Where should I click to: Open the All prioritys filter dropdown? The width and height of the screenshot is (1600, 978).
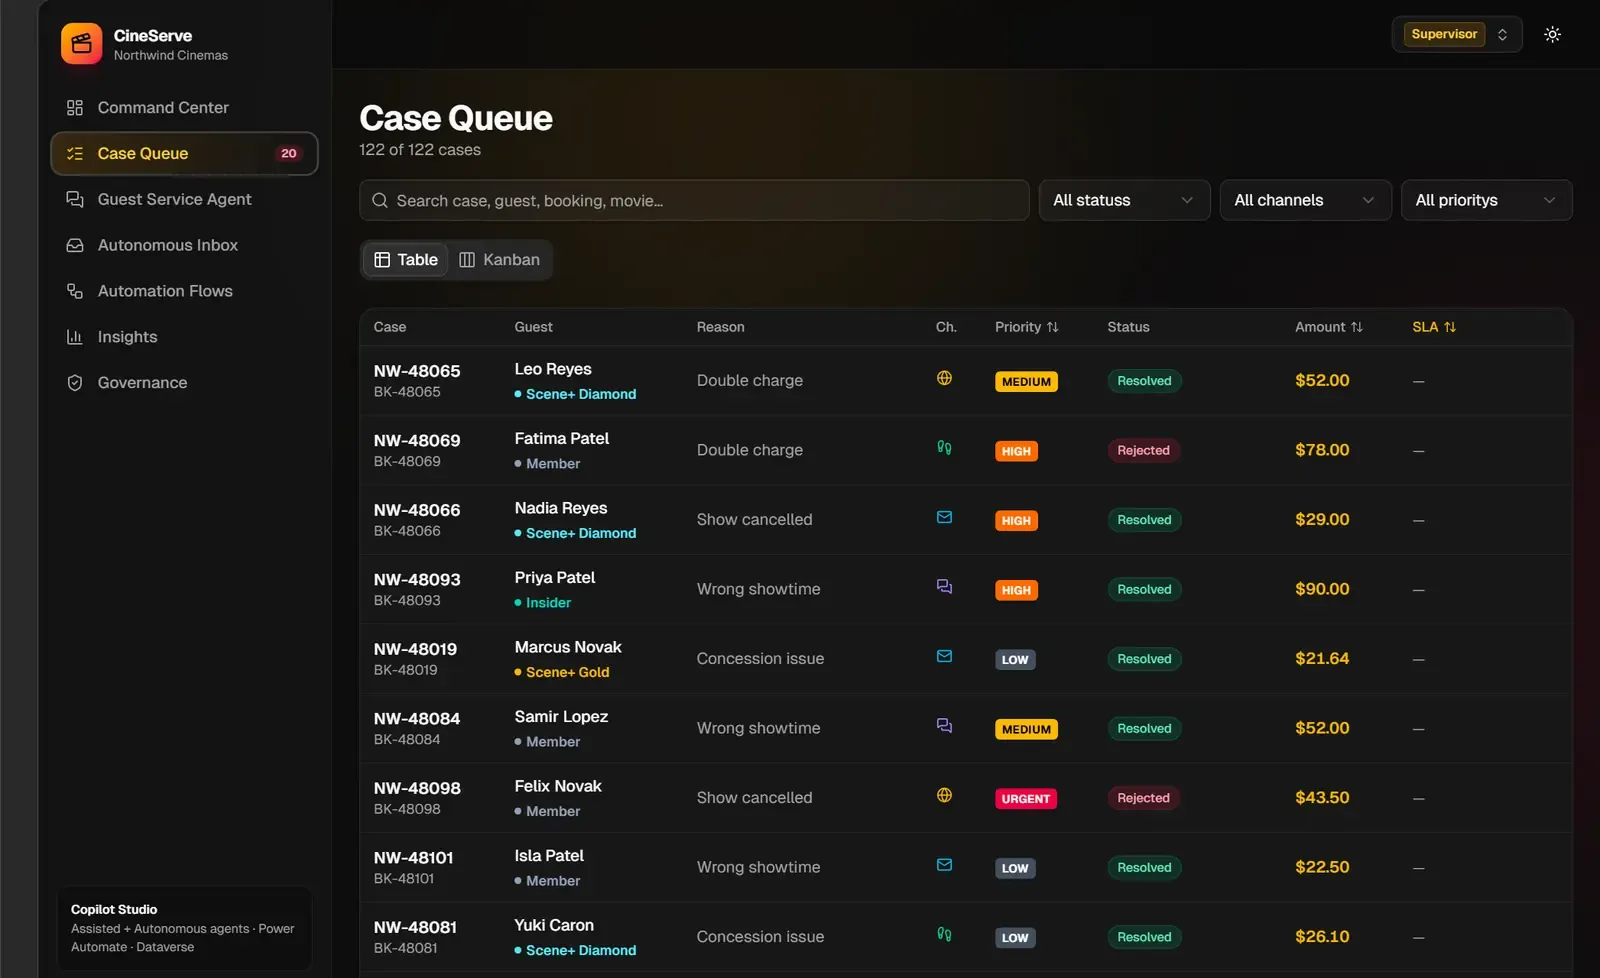(1486, 200)
